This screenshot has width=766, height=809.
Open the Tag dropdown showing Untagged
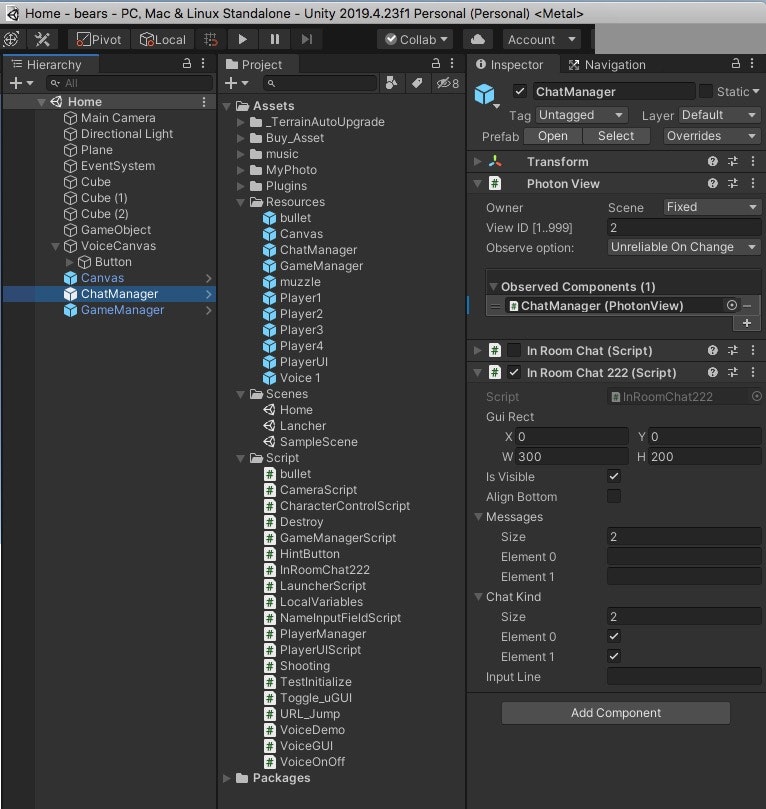click(581, 115)
